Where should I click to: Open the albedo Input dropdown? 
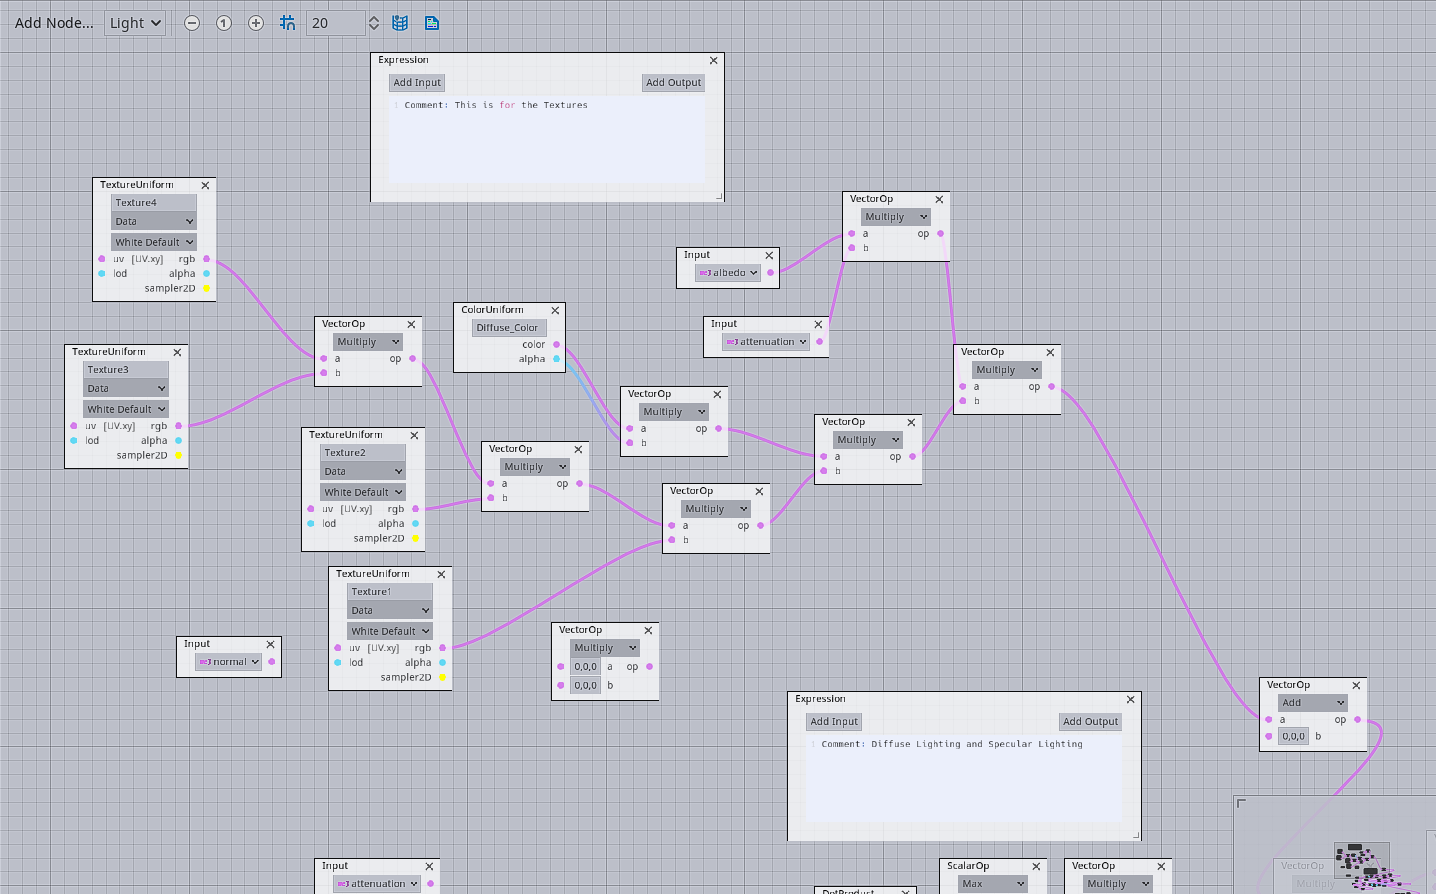pos(728,273)
